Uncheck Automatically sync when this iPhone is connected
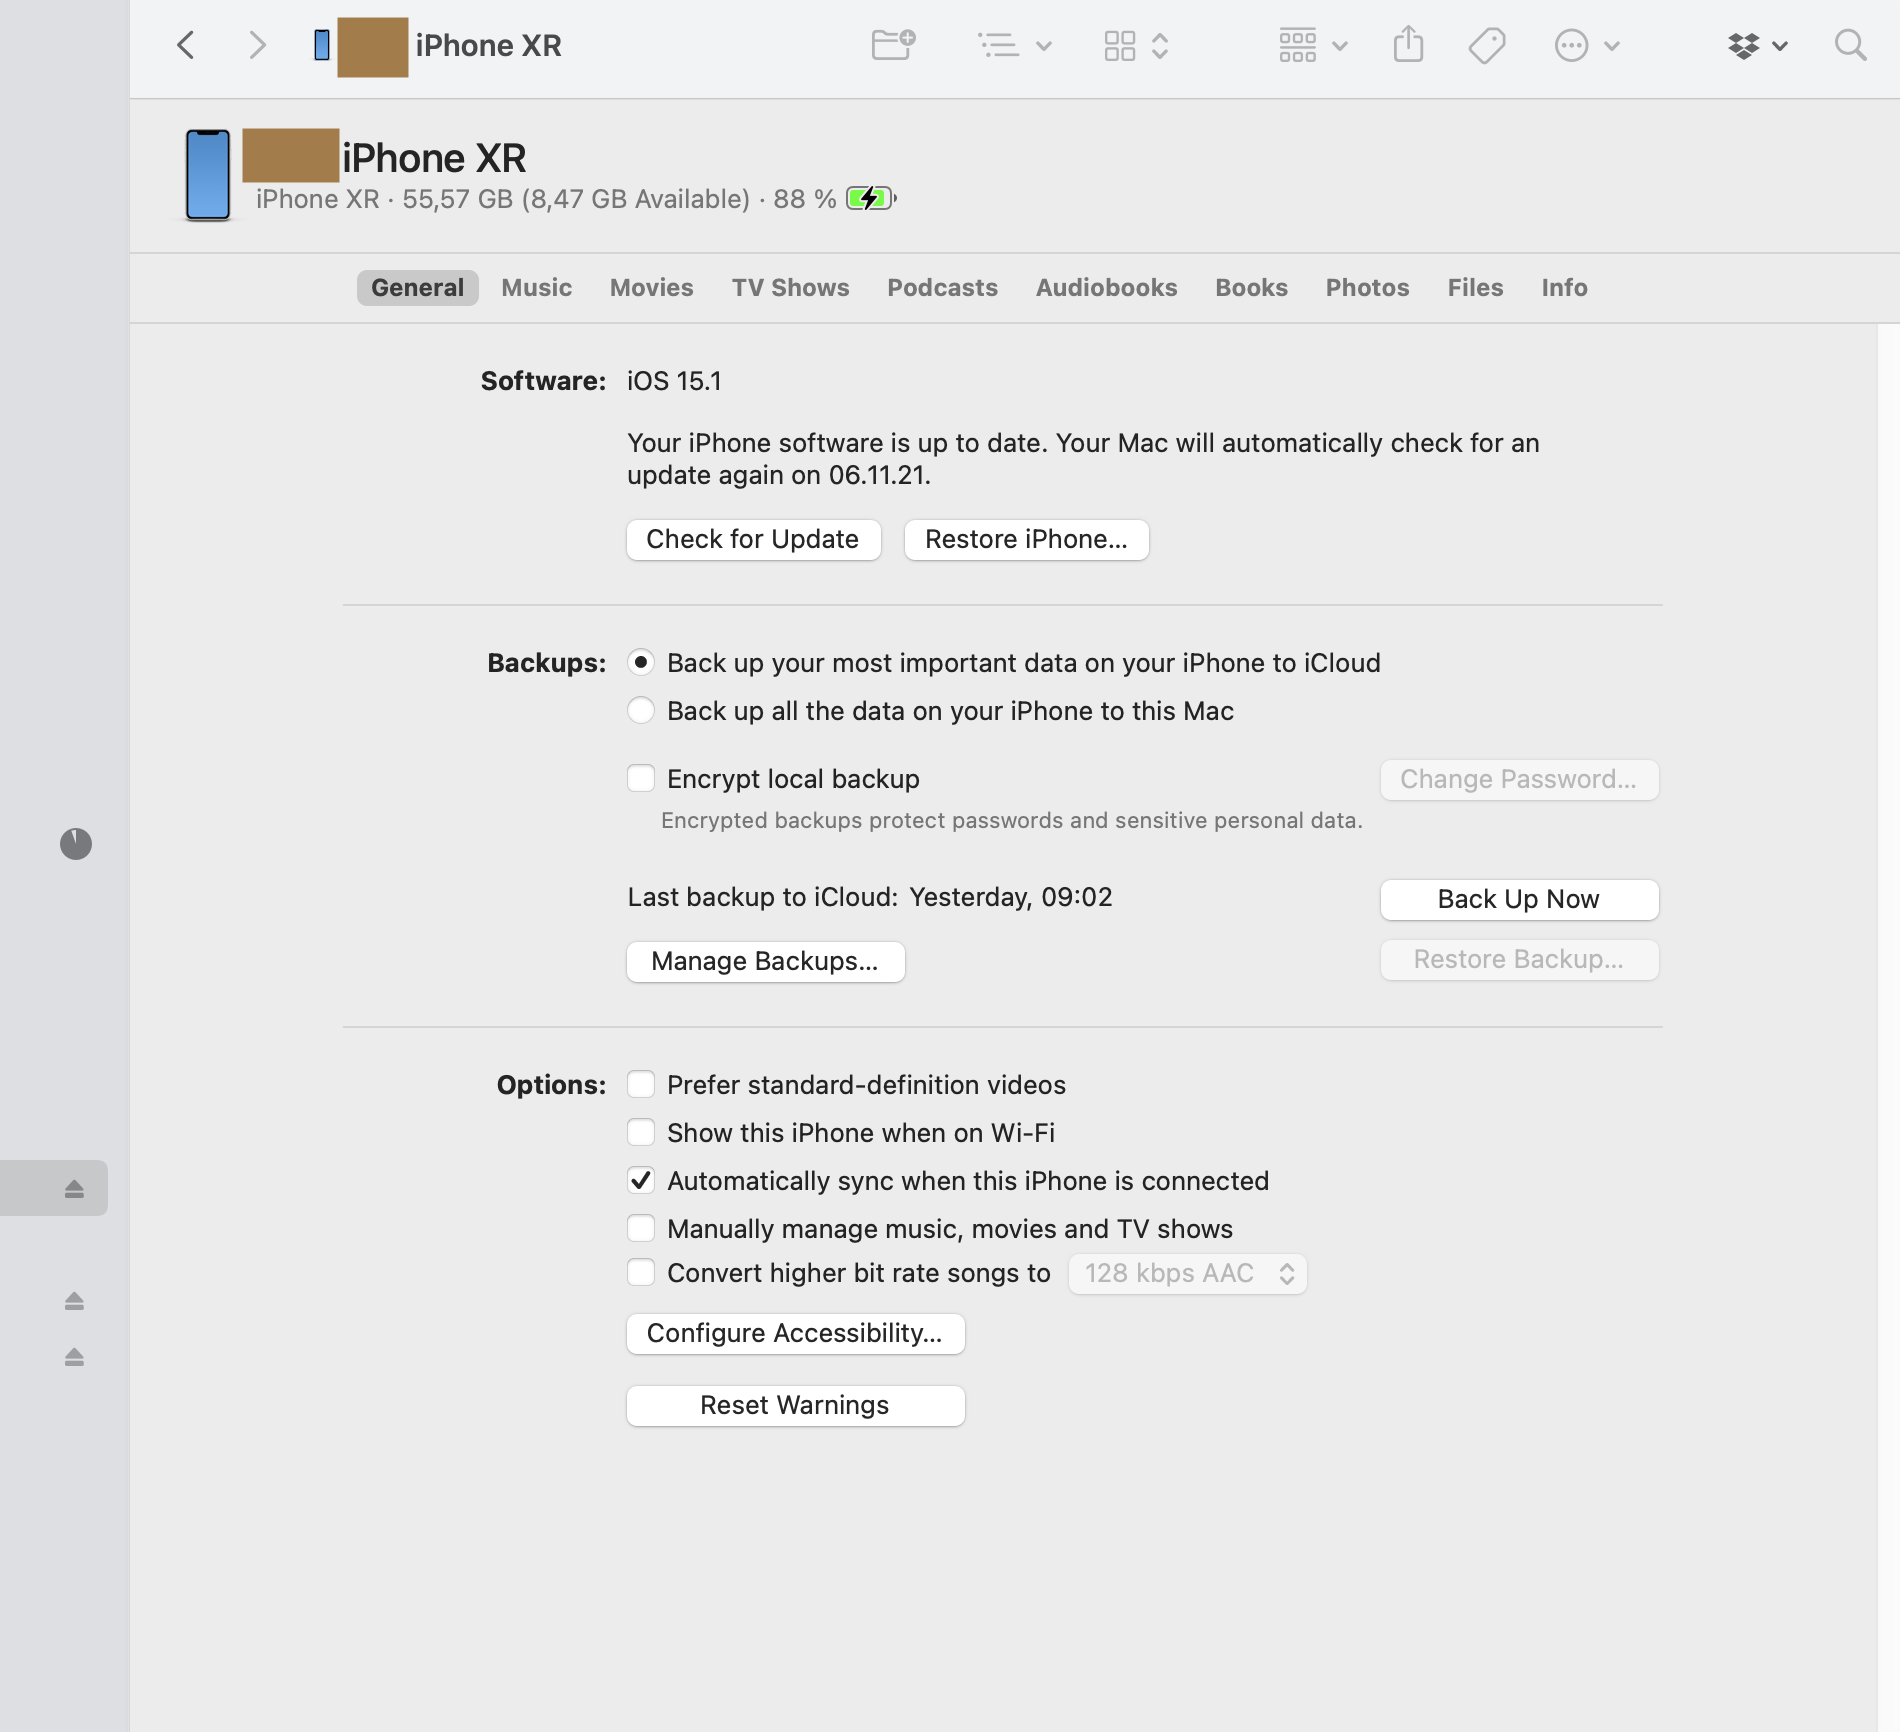This screenshot has height=1732, width=1900. coord(641,1180)
